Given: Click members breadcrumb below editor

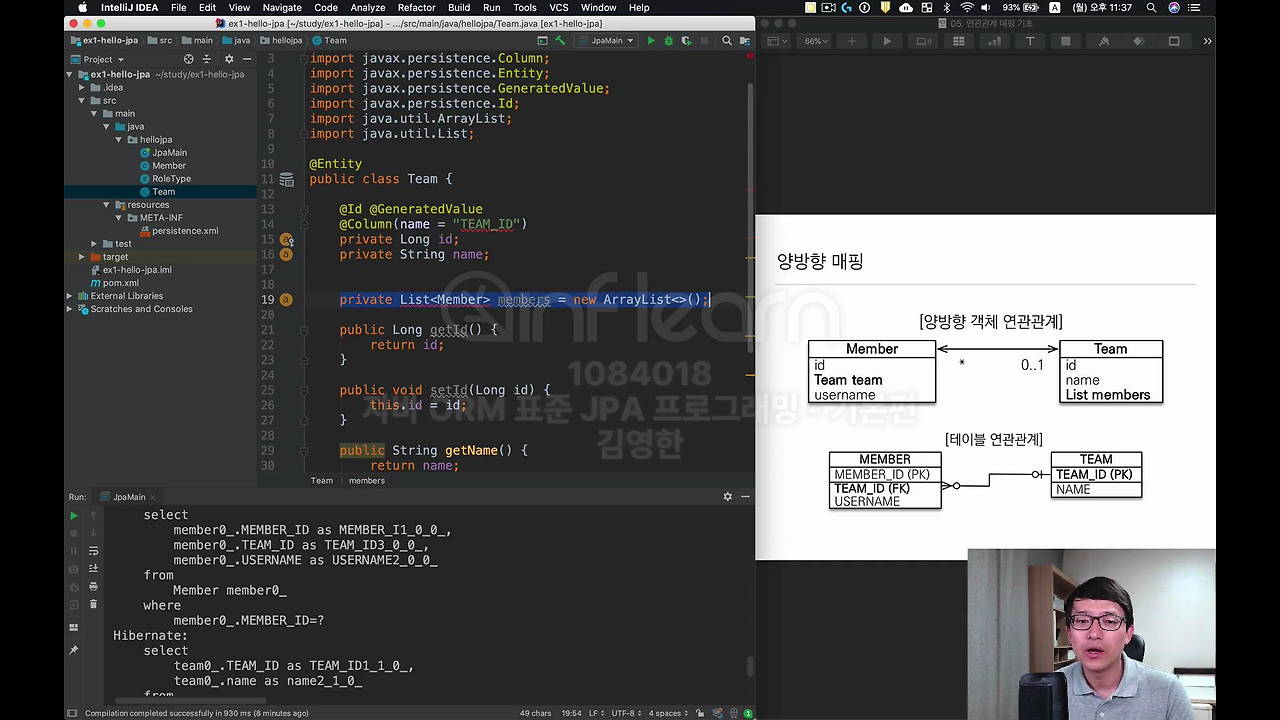Looking at the screenshot, I should [367, 481].
